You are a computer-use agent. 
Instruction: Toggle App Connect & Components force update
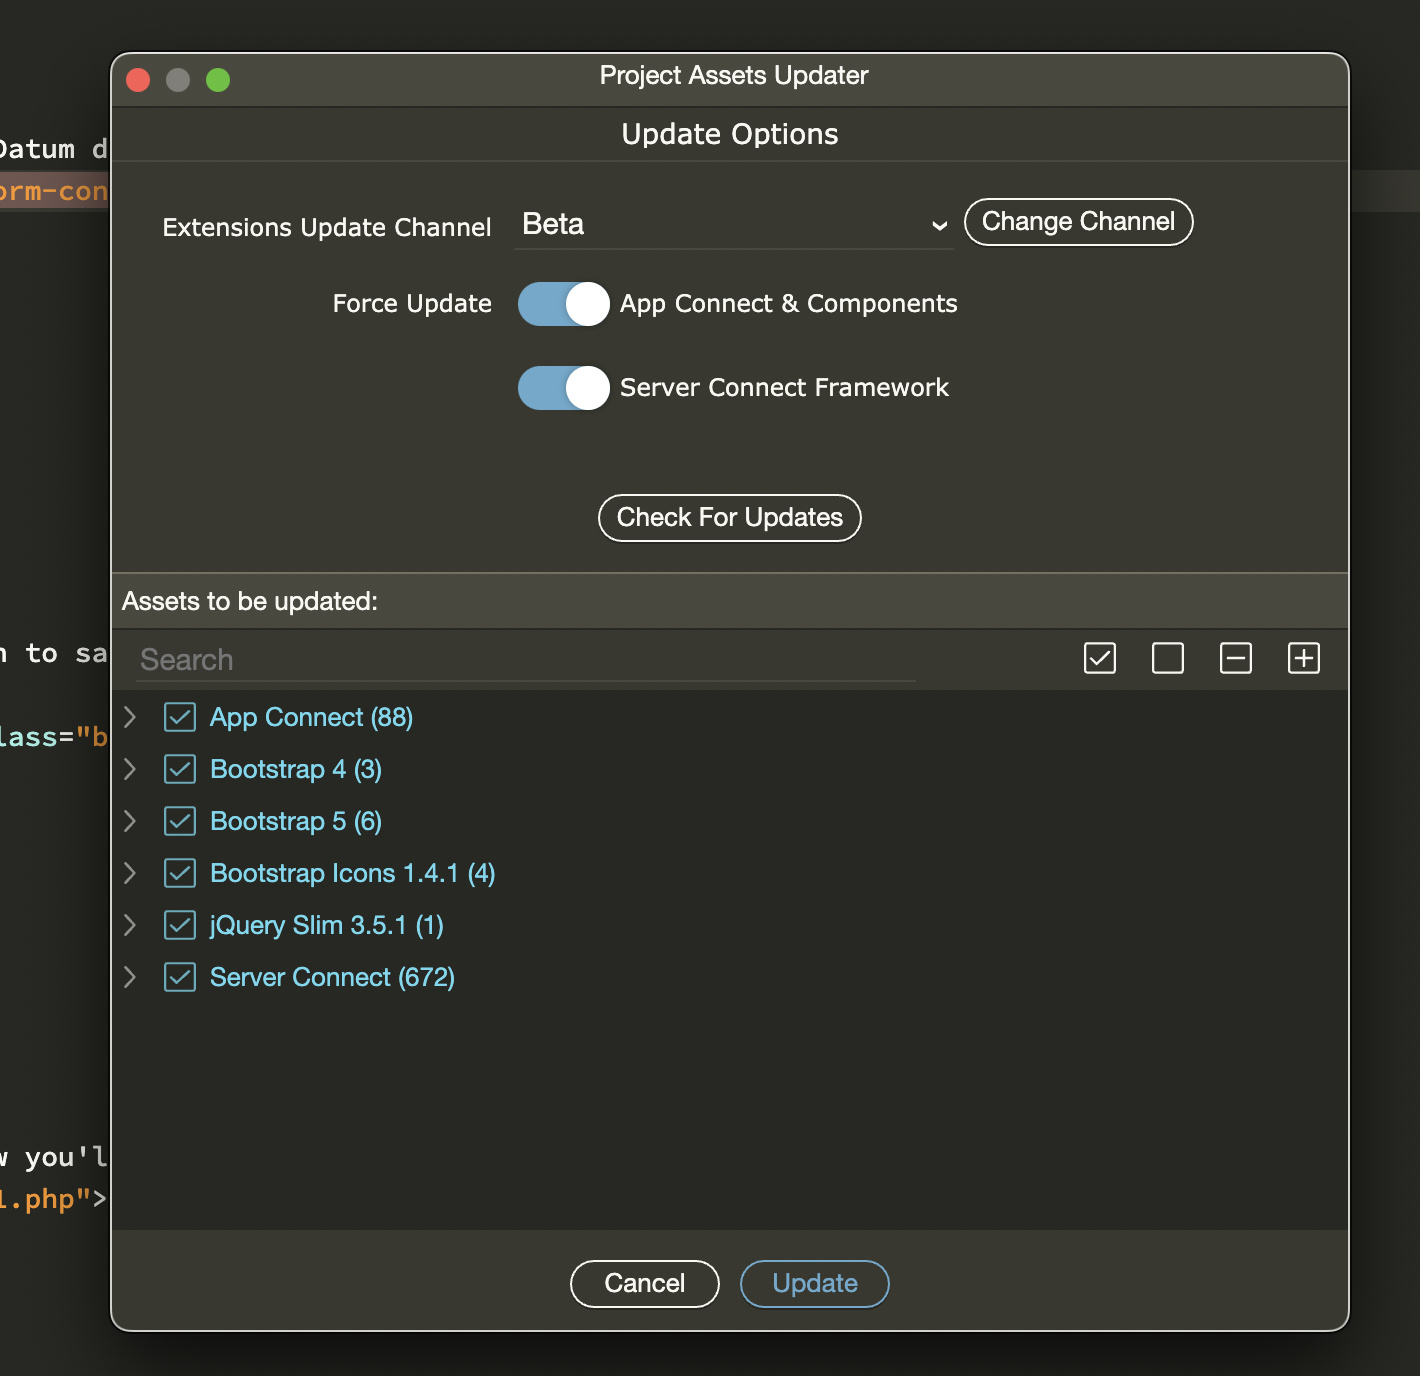click(563, 304)
